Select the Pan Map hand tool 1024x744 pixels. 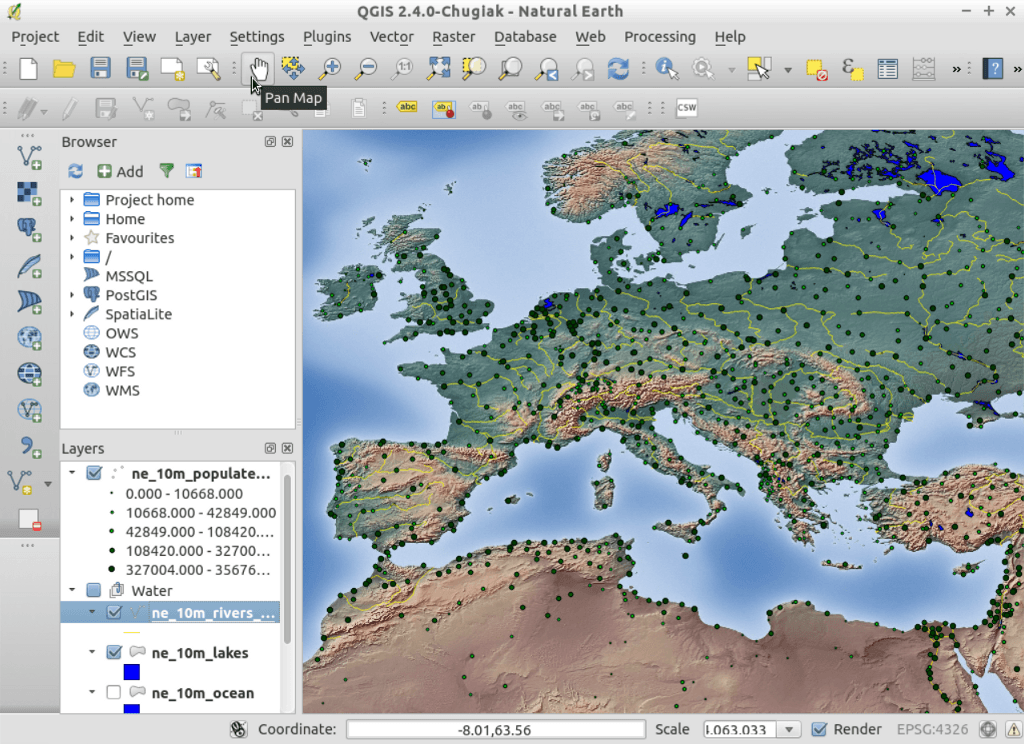click(259, 68)
